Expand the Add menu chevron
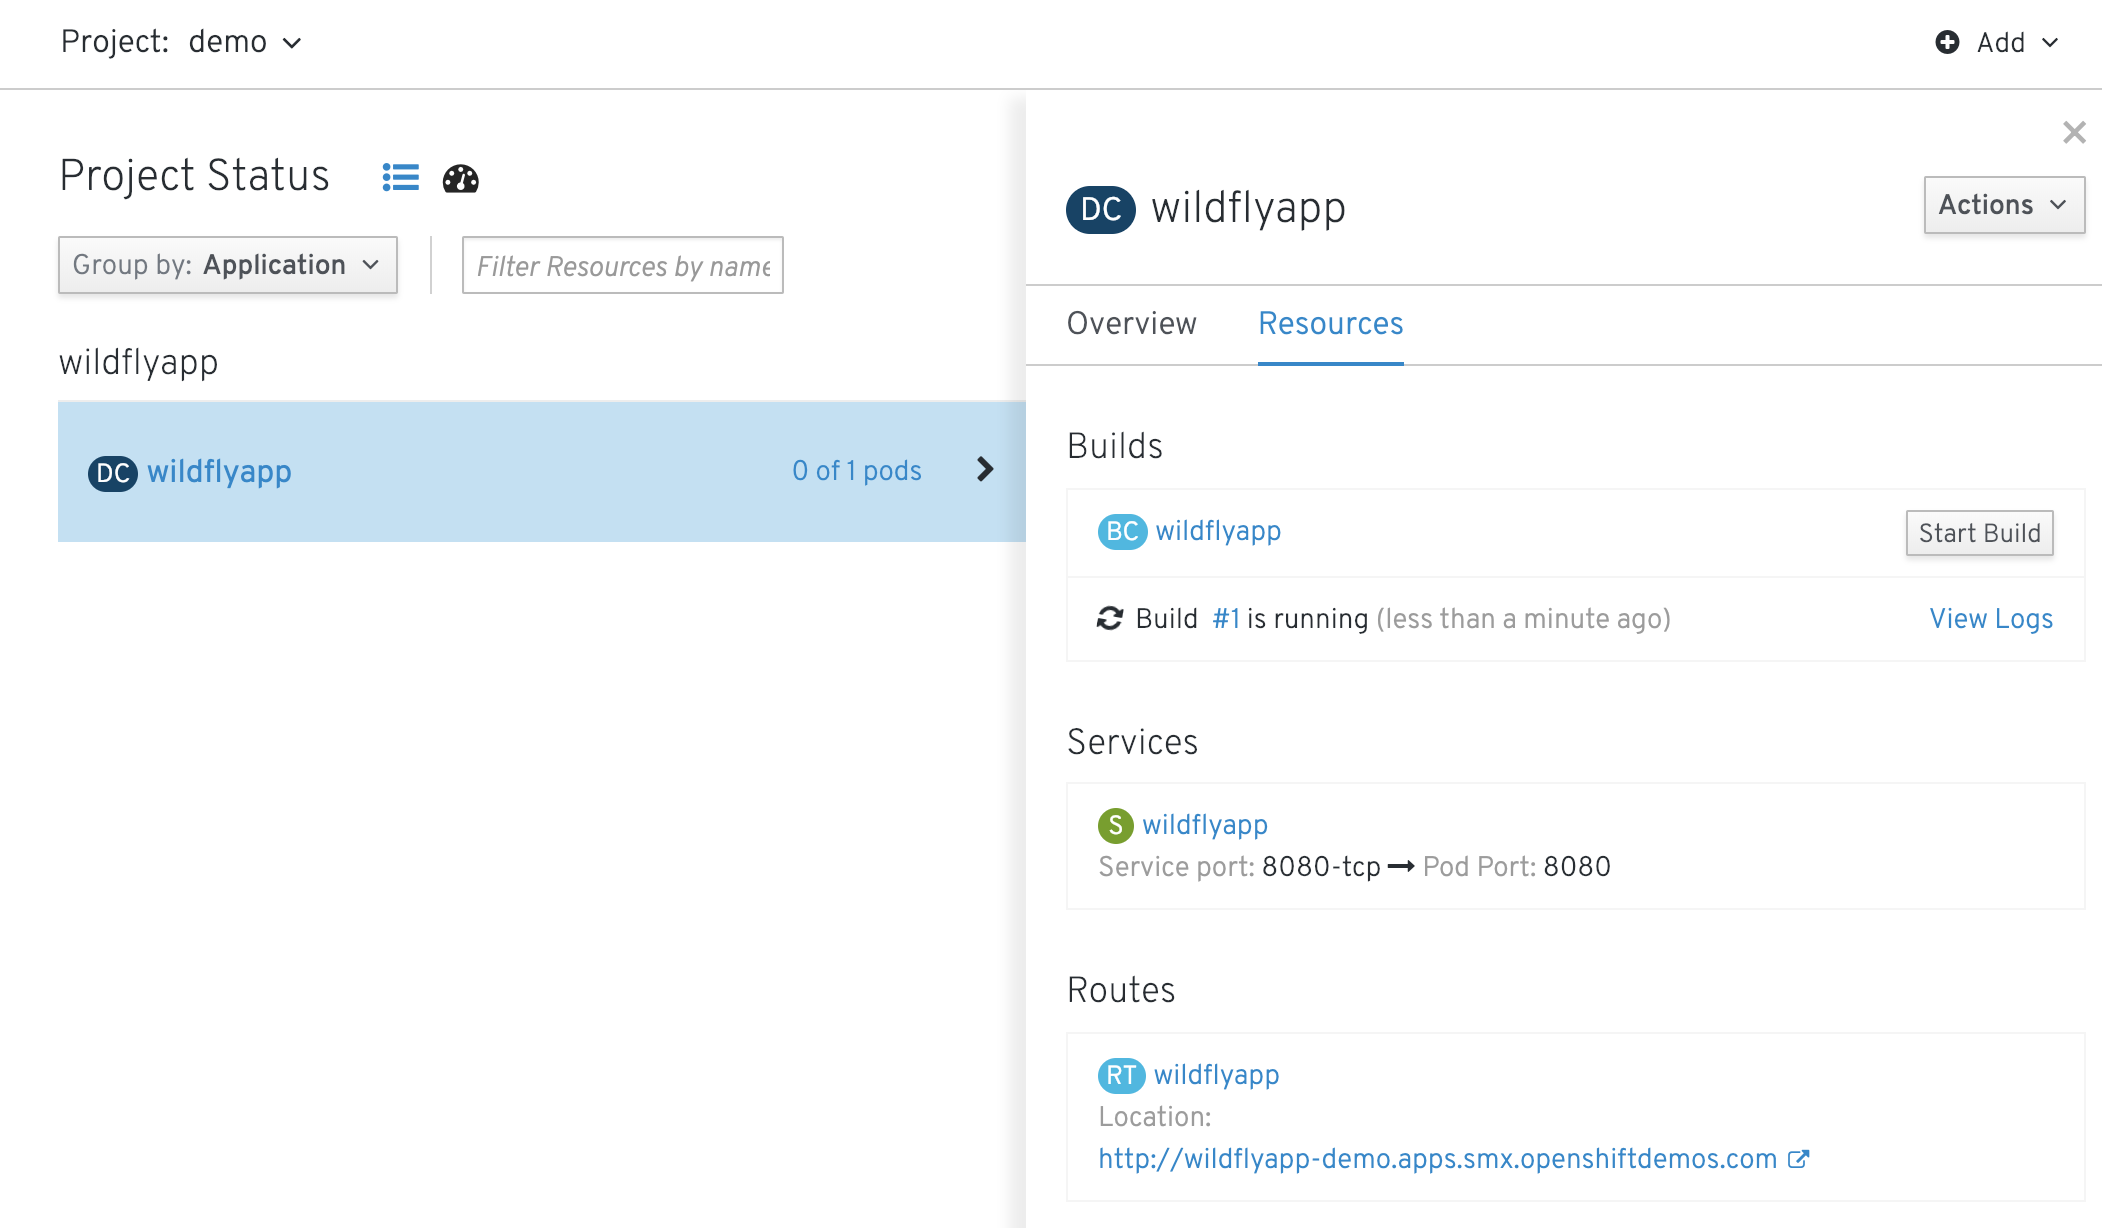The image size is (2102, 1228). click(2049, 44)
